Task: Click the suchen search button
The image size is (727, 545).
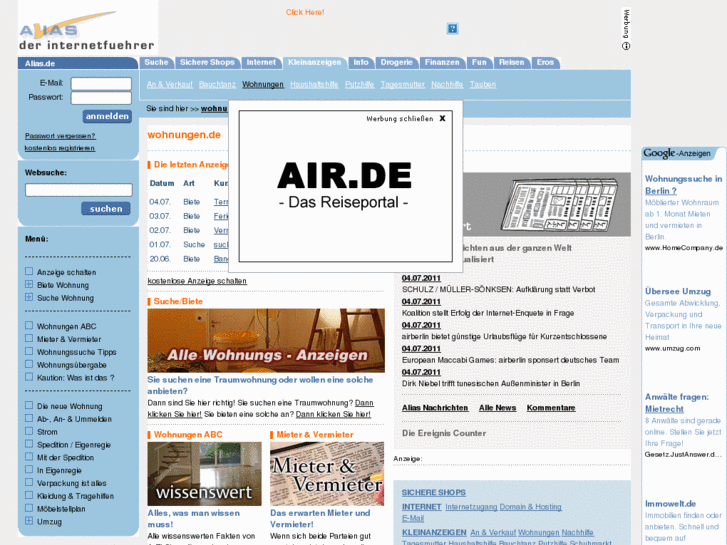Action: pyautogui.click(x=106, y=209)
